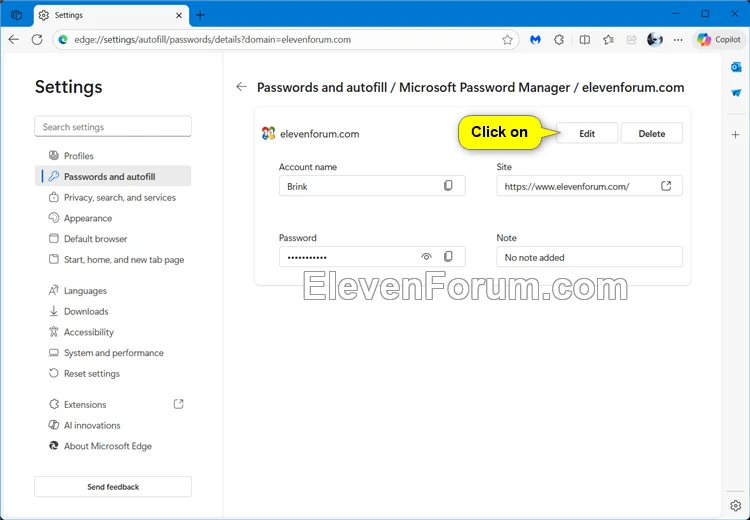Image resolution: width=750 pixels, height=520 pixels.
Task: Copy the saved password
Action: (448, 256)
